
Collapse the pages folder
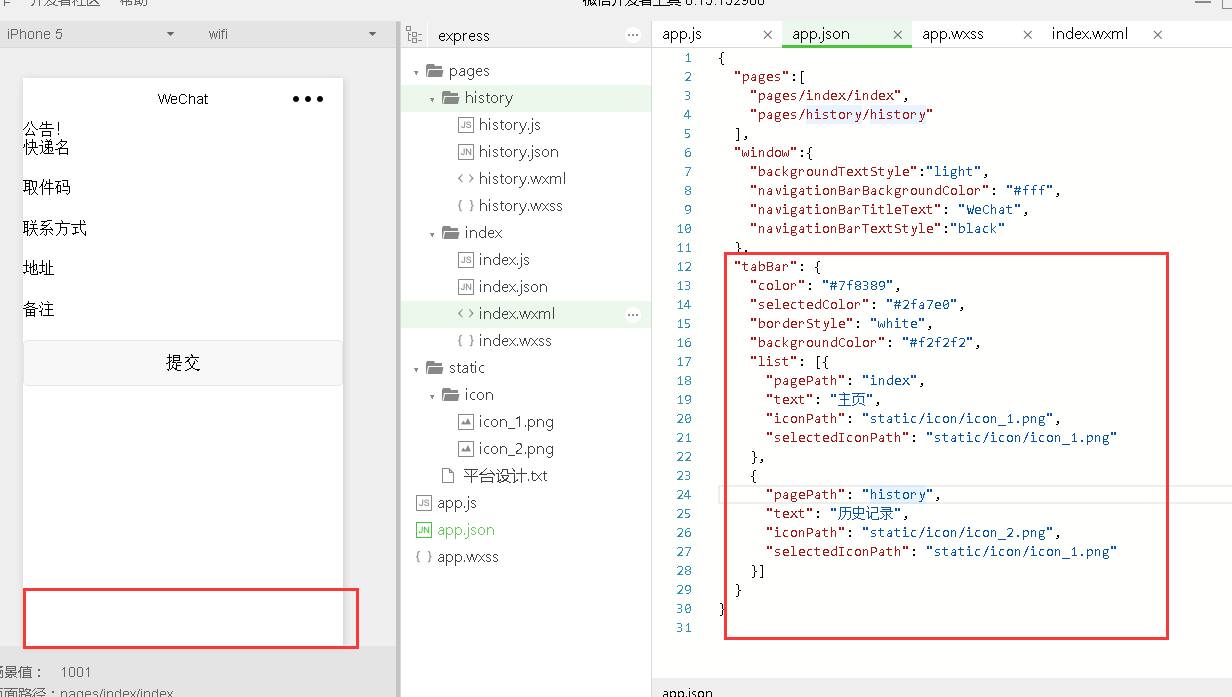417,72
